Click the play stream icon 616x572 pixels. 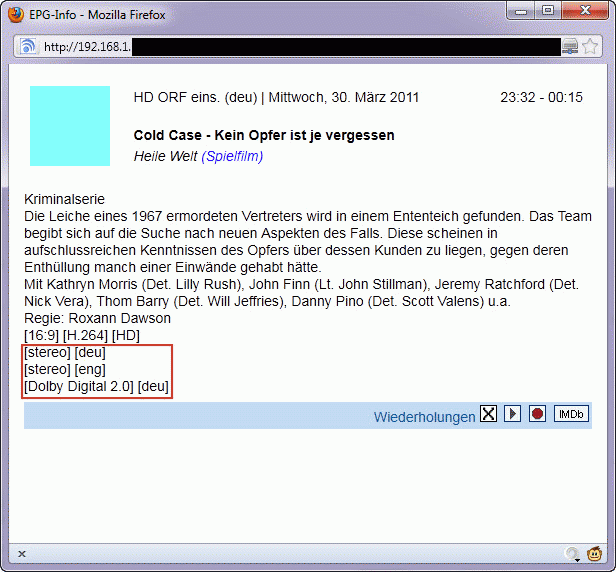[x=512, y=414]
